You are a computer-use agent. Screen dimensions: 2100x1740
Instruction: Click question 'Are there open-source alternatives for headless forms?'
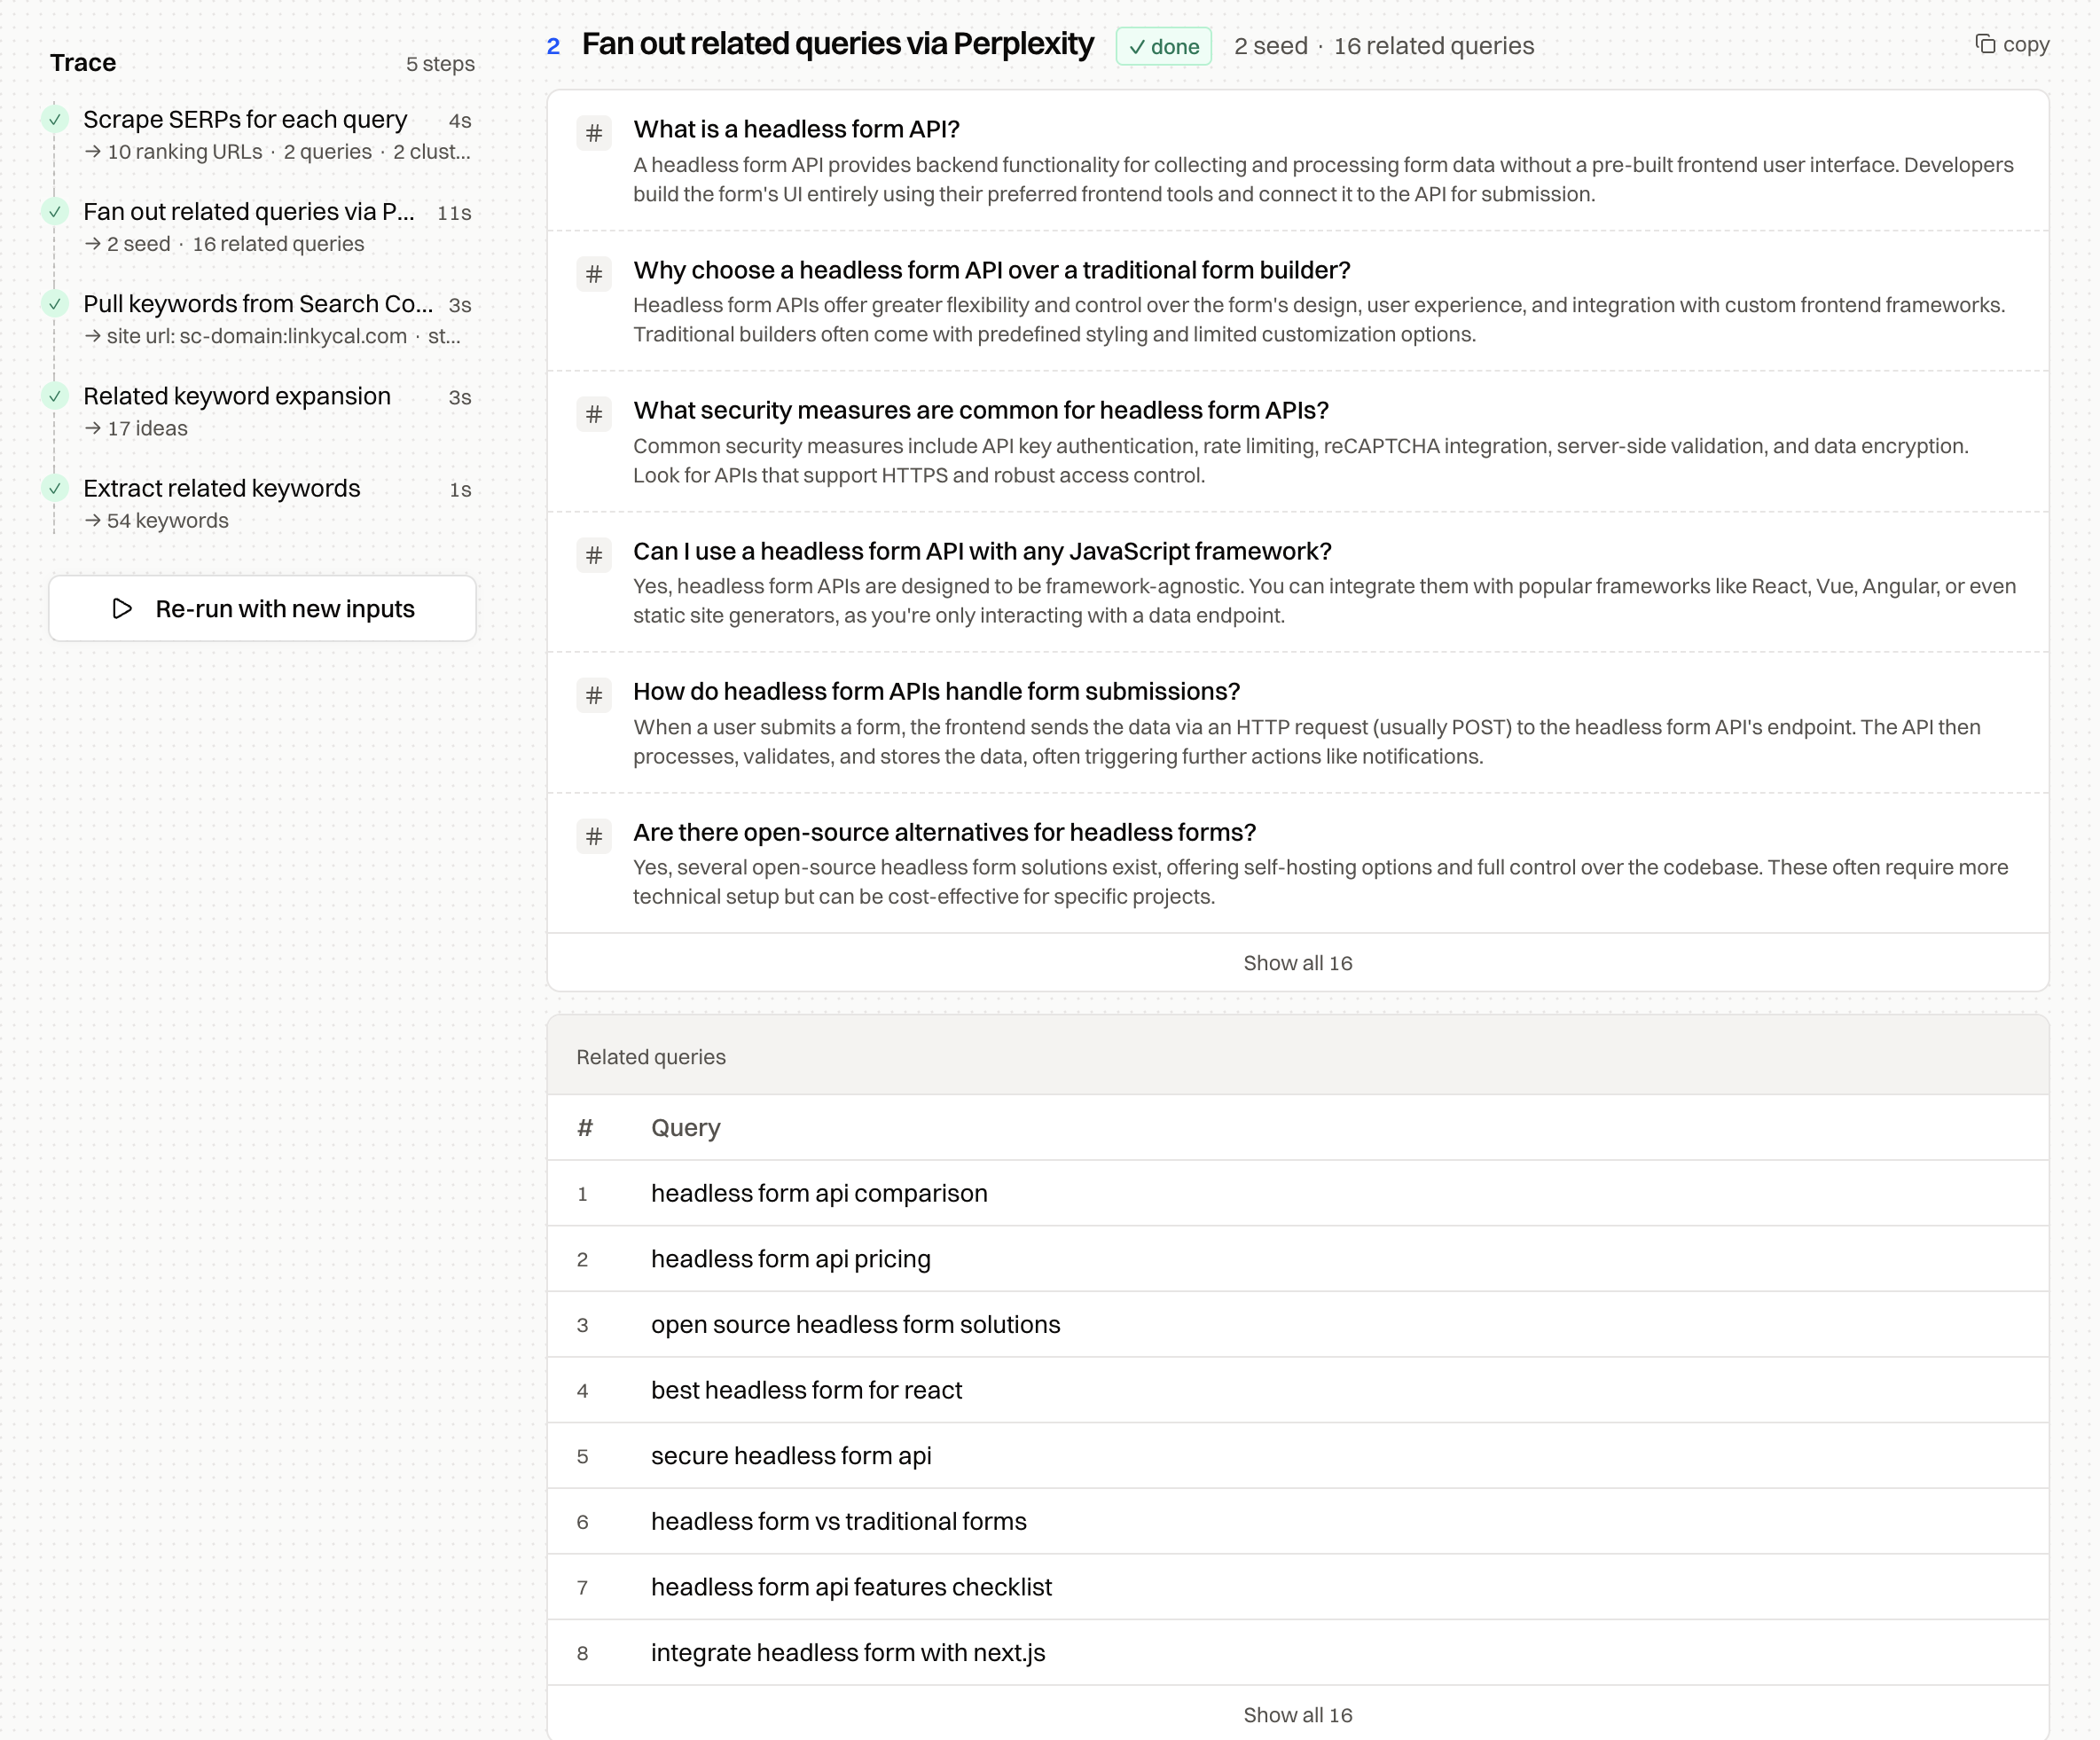[944, 832]
